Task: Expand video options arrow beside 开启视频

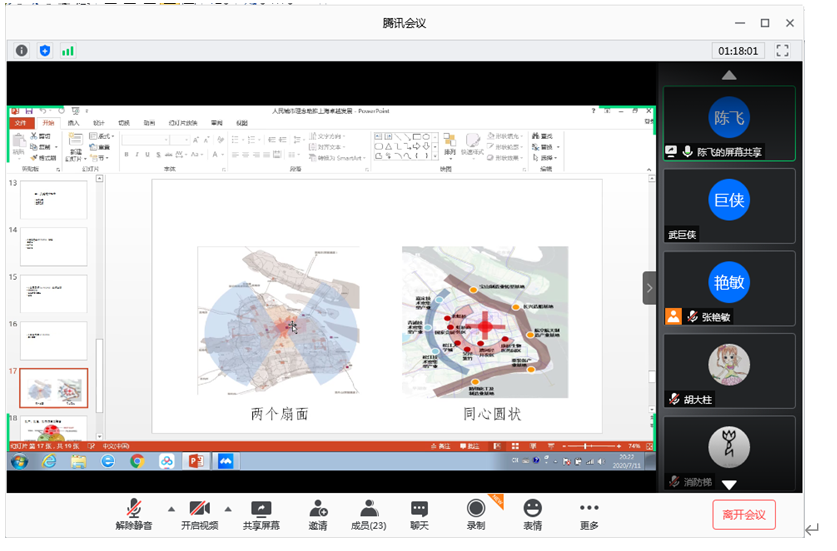Action: [x=228, y=508]
